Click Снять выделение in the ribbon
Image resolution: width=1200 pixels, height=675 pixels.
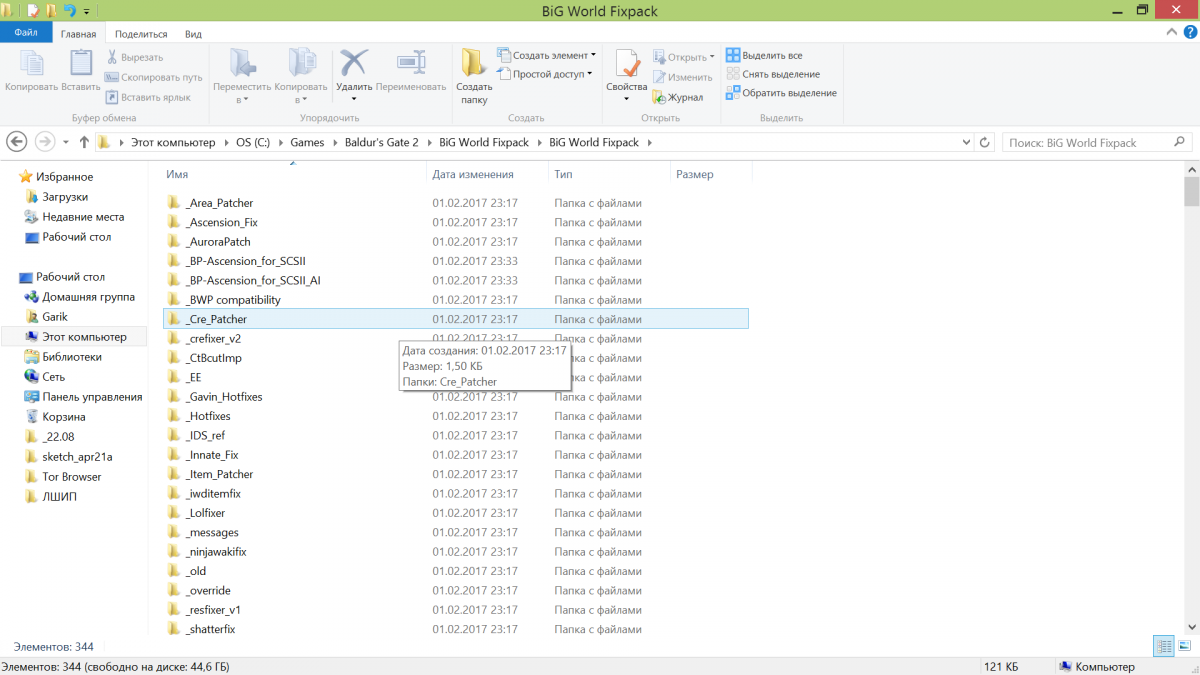(x=773, y=74)
